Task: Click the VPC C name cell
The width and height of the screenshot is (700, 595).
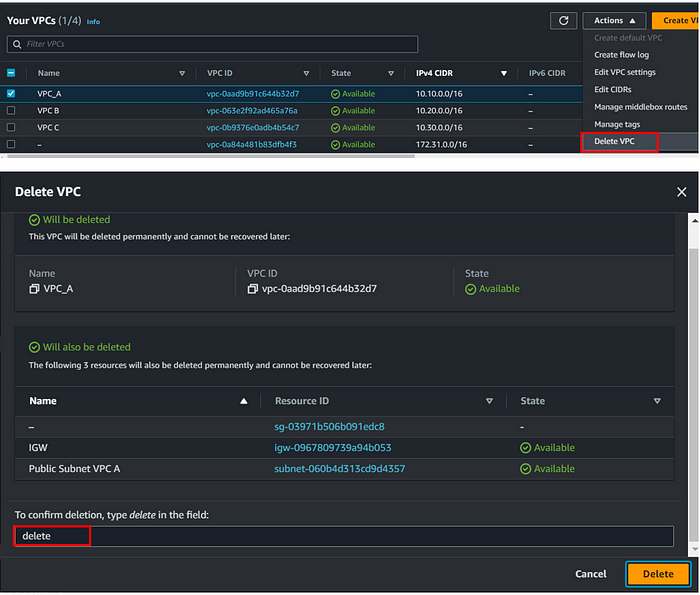Action: (x=48, y=128)
